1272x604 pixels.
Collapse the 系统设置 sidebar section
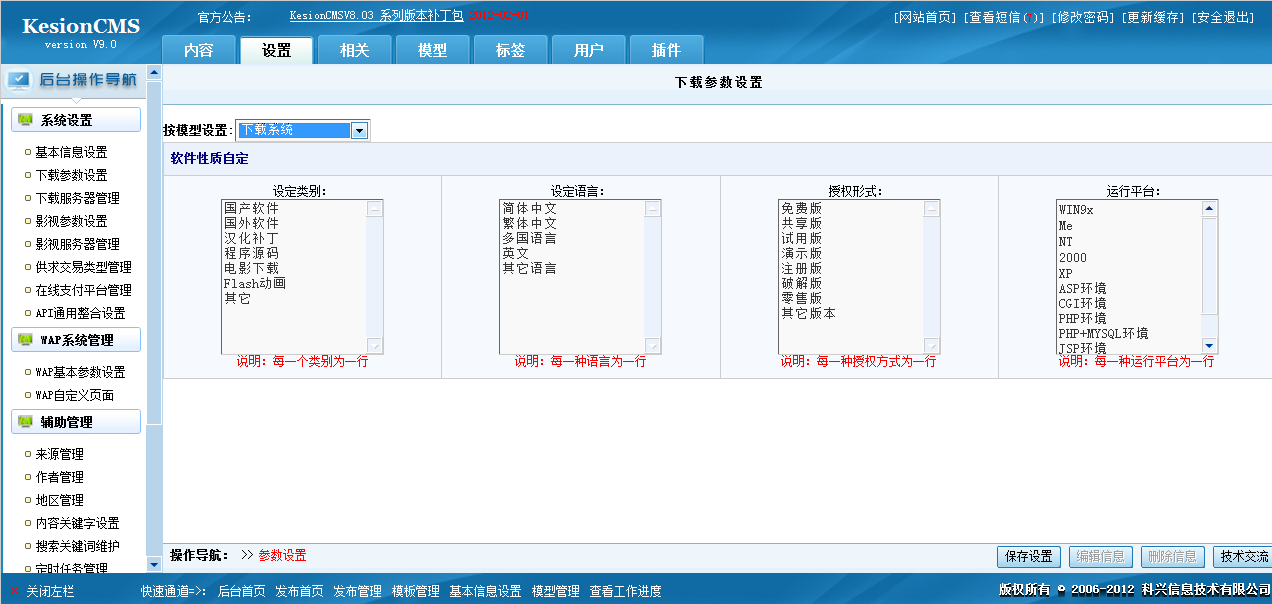click(x=76, y=120)
